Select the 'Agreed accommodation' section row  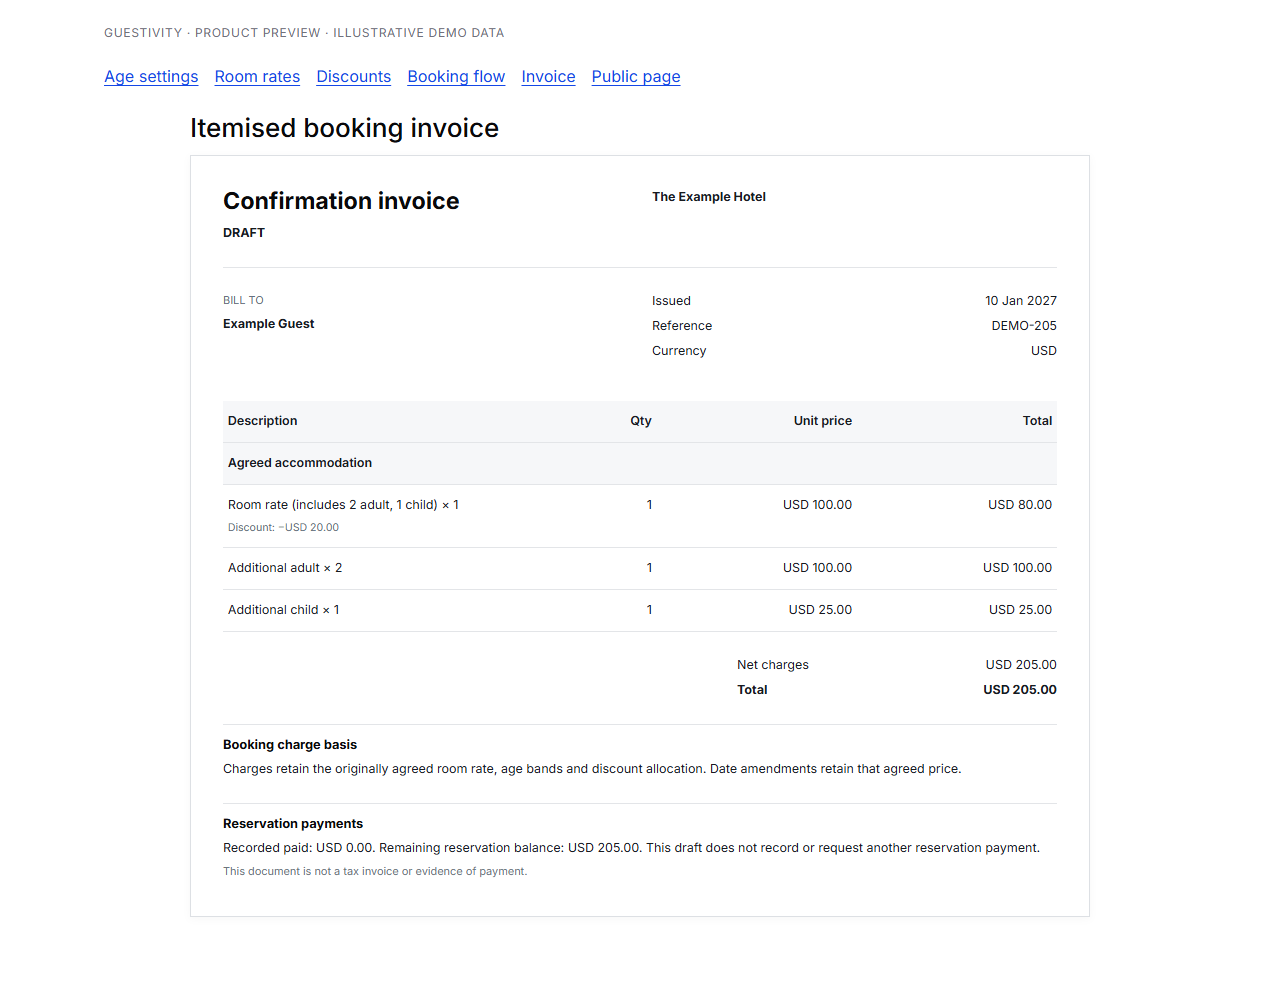pos(640,463)
